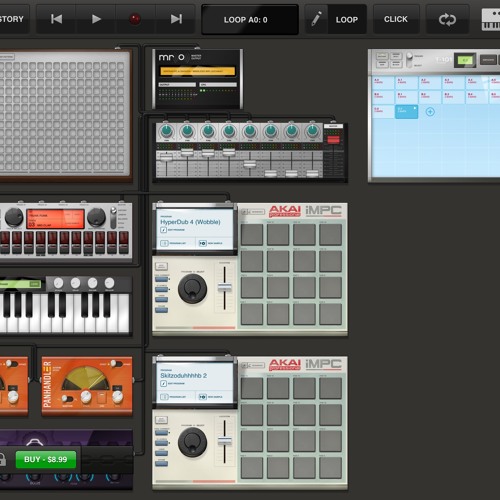Adjust sixth teal pan knob on mixer
Viewport: 500px width, 500px height.
point(271,131)
